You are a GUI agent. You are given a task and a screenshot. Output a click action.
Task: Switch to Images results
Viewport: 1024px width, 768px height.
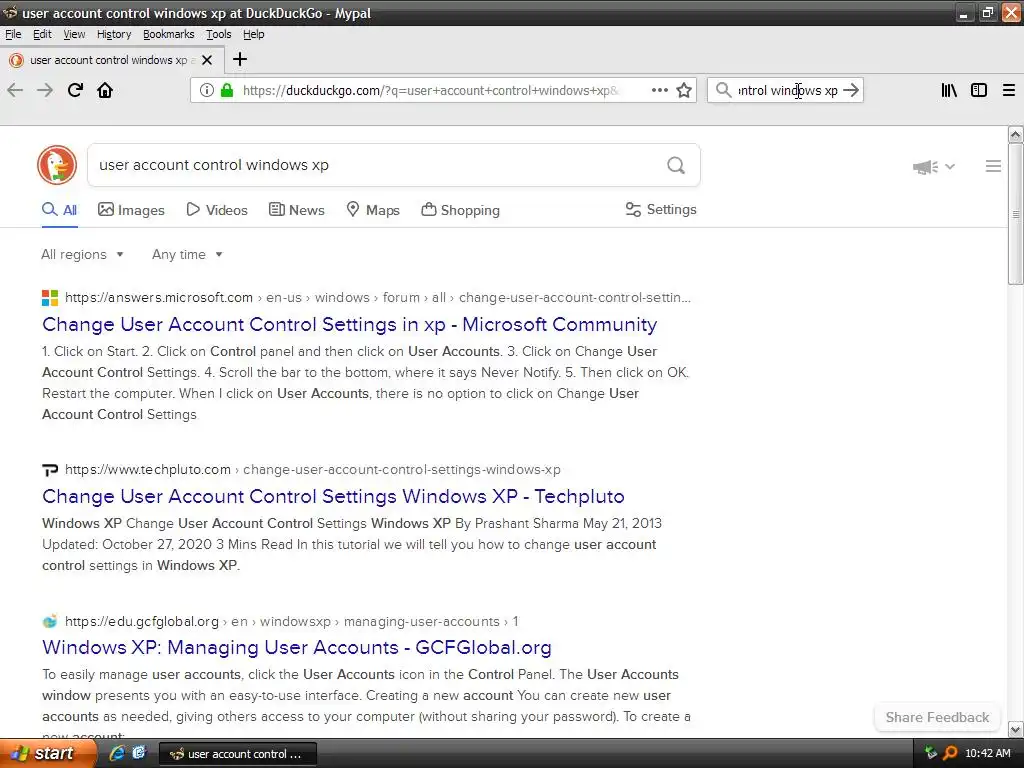pyautogui.click(x=131, y=210)
